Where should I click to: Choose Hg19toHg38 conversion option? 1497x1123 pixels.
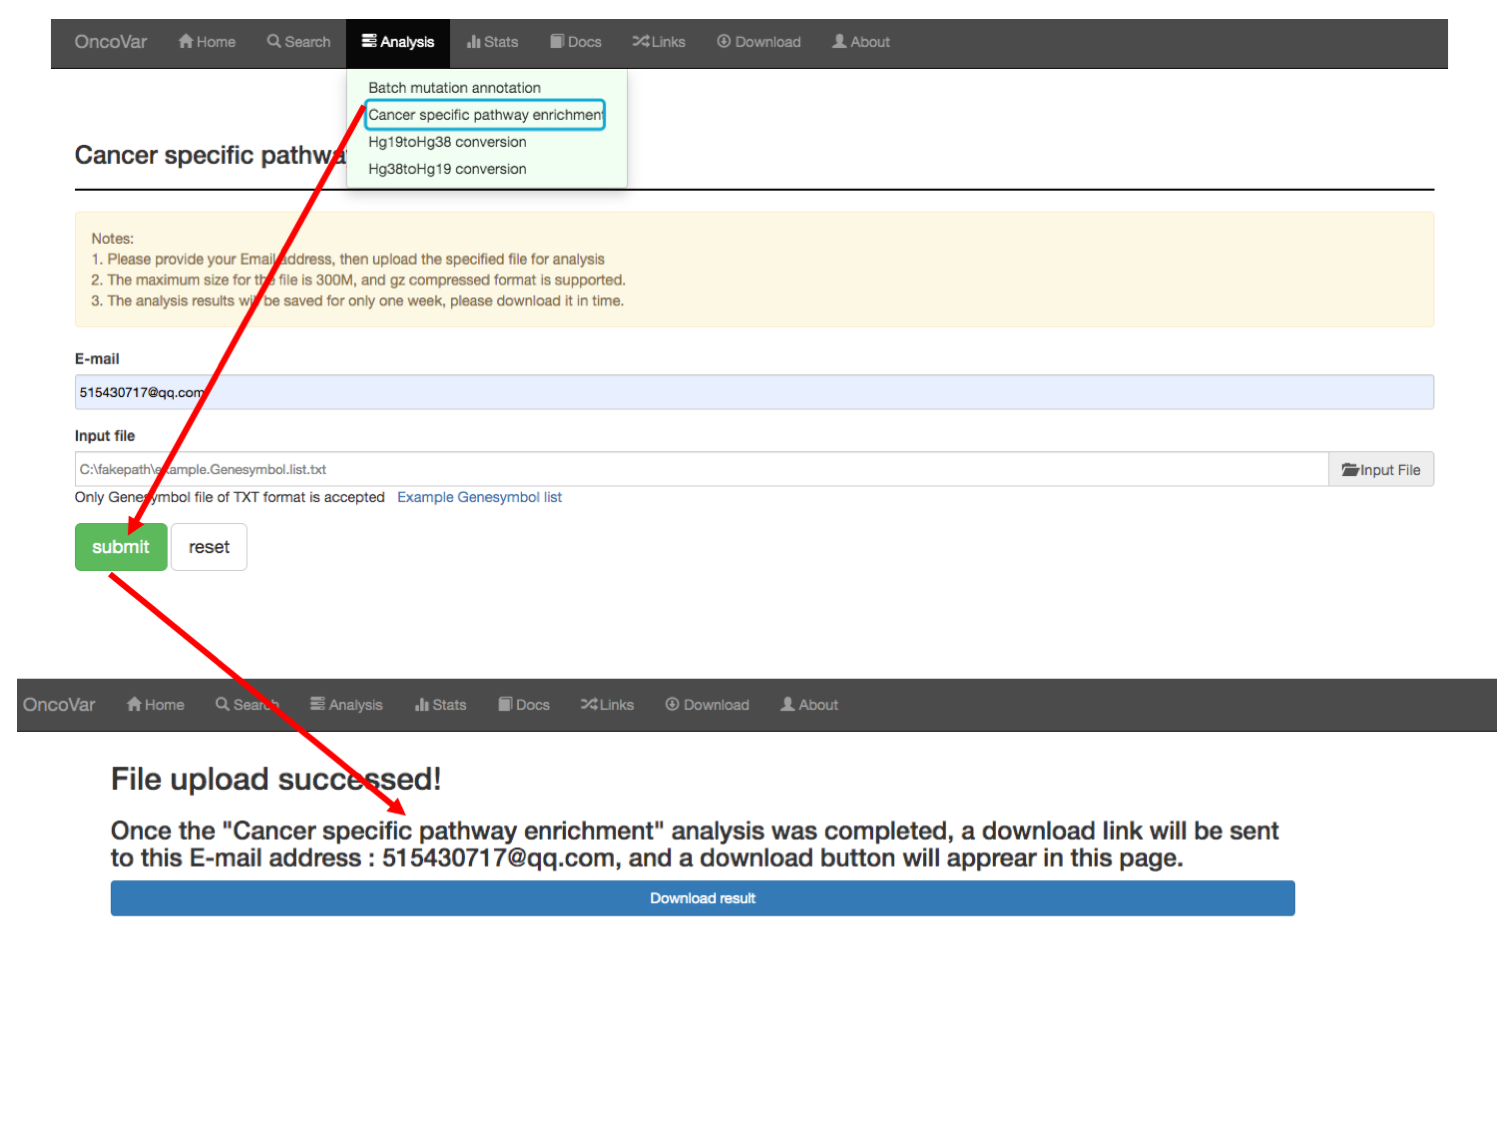pyautogui.click(x=447, y=142)
